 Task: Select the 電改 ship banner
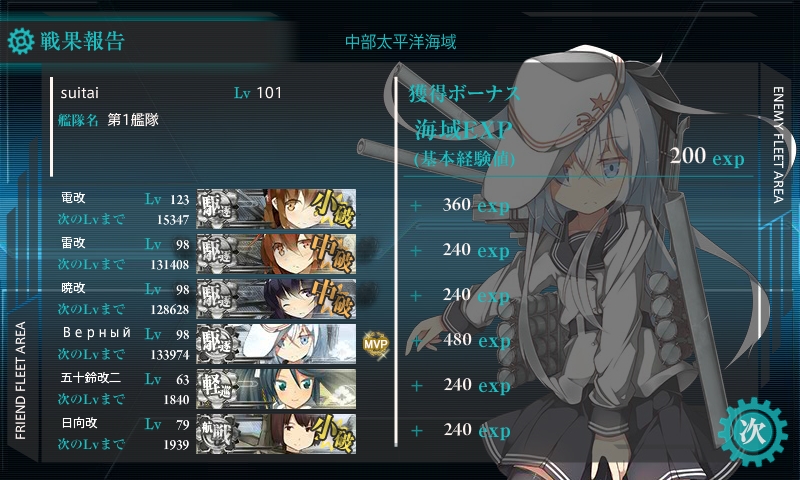[276, 209]
